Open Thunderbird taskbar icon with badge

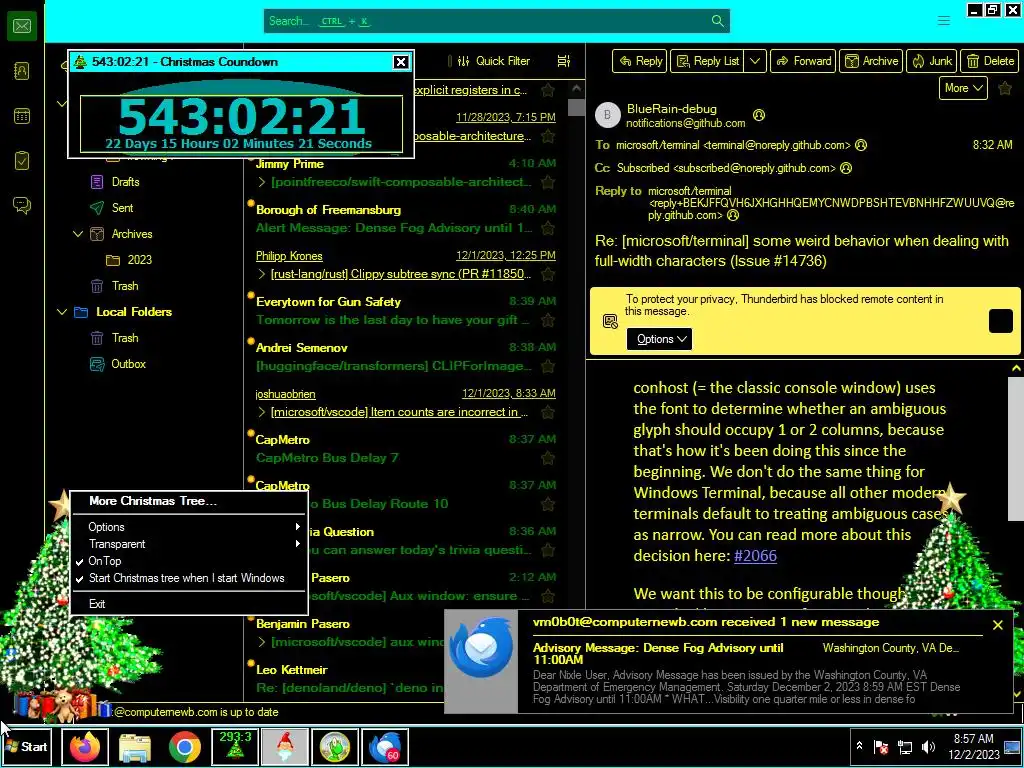[385, 746]
